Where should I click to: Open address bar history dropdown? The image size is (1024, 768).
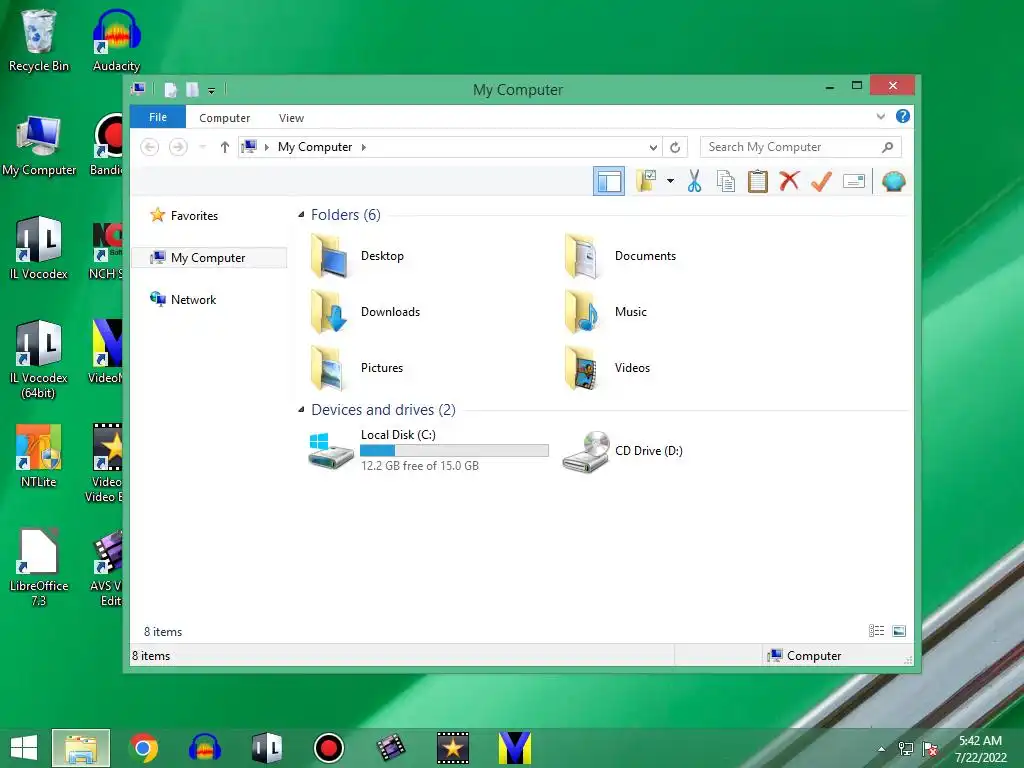coord(652,147)
